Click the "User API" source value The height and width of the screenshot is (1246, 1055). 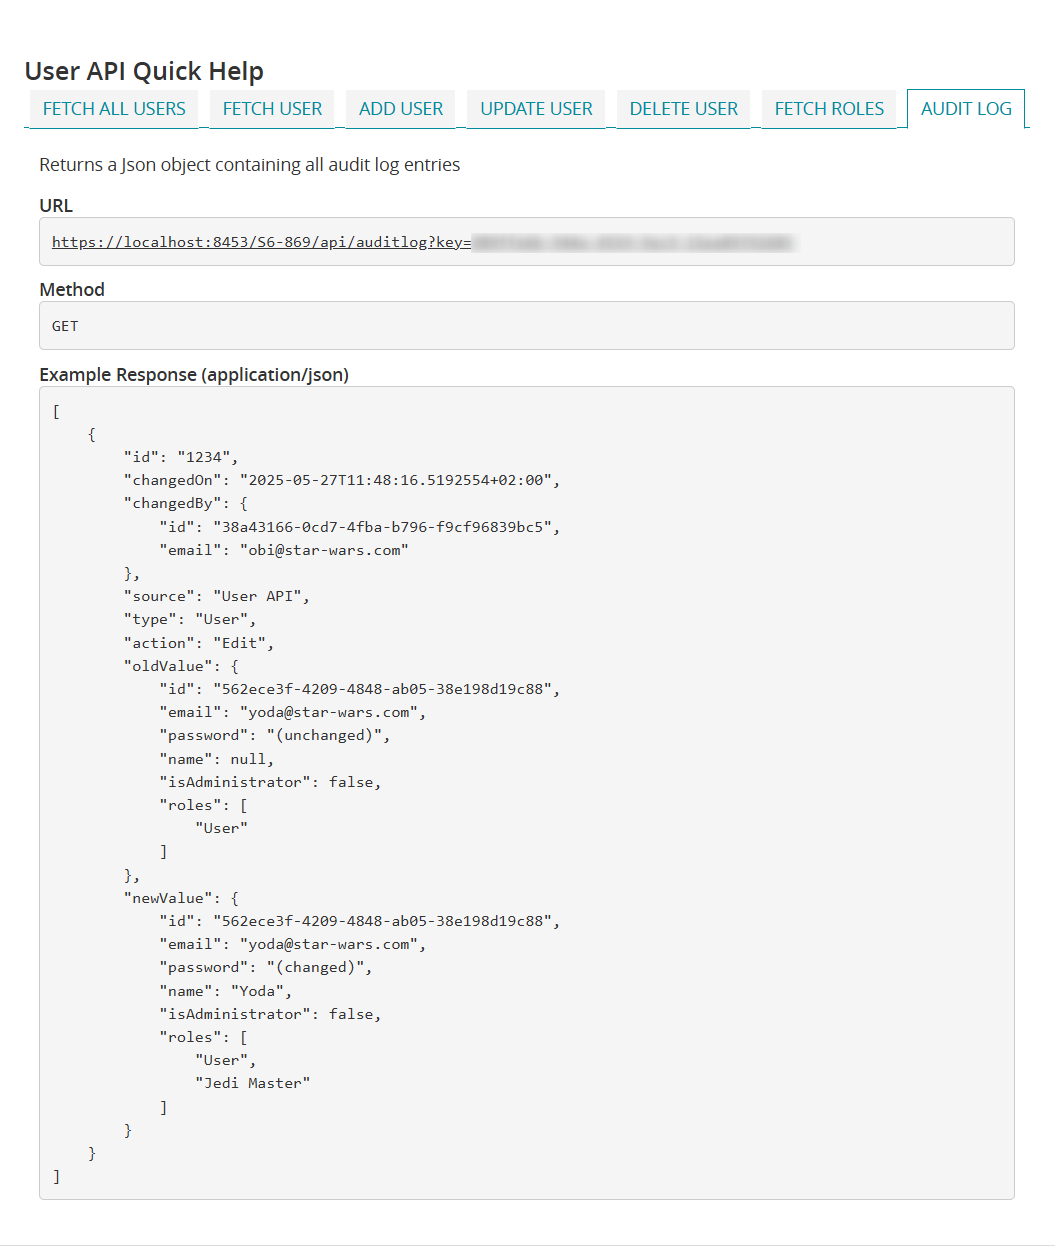[260, 596]
